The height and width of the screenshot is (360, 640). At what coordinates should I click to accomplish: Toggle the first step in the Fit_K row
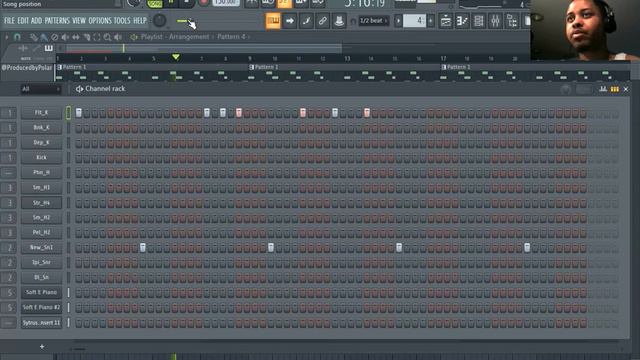click(79, 113)
